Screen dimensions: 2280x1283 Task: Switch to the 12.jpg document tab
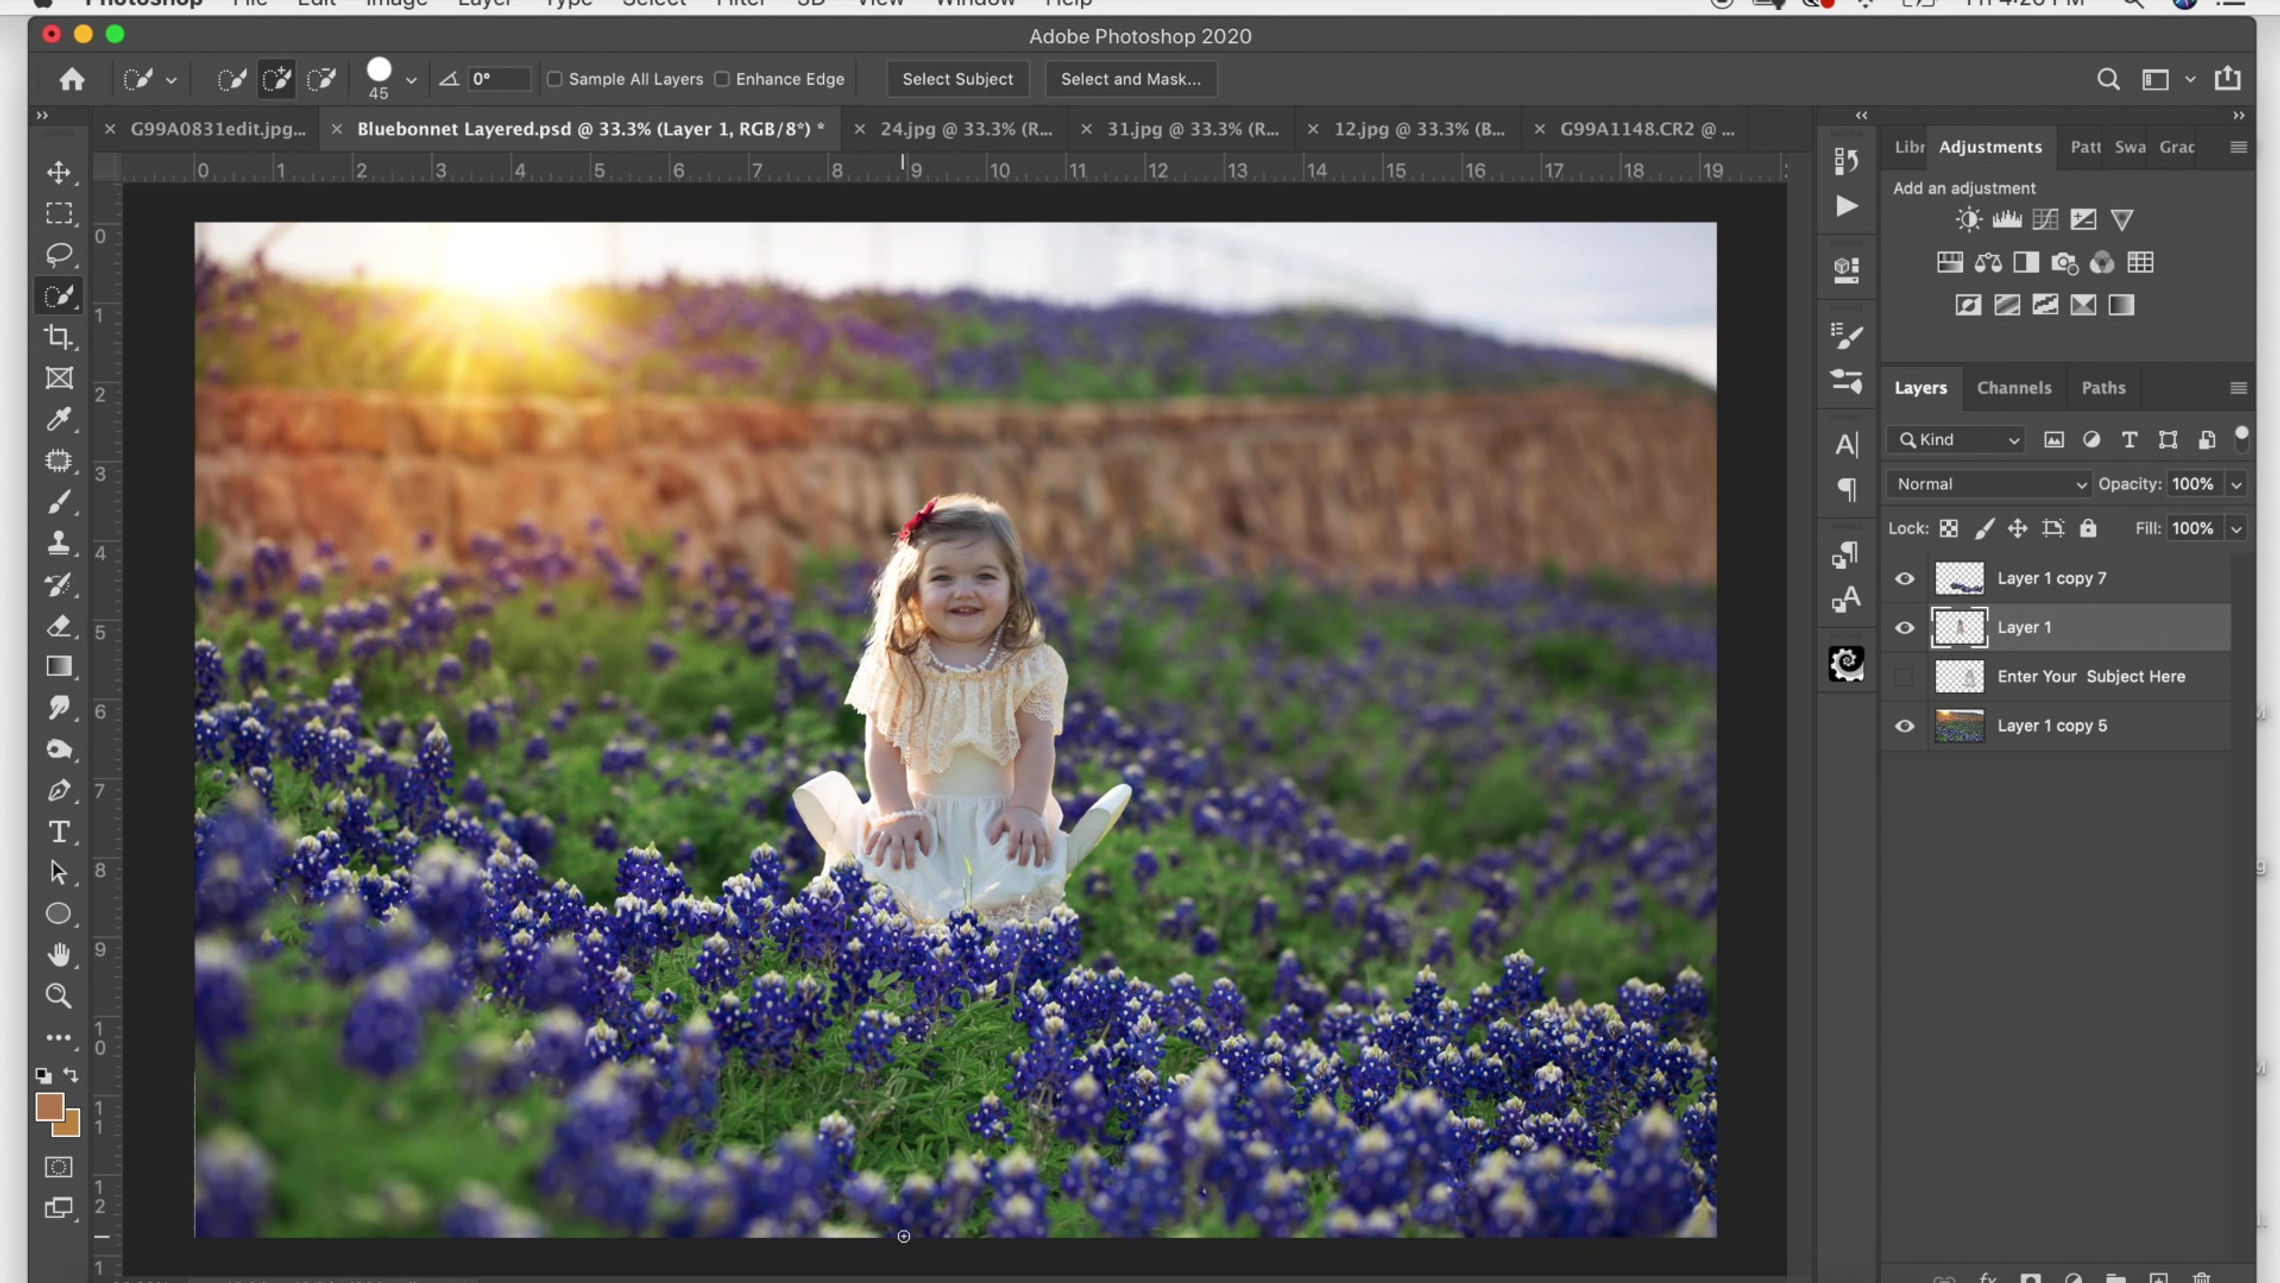[1419, 129]
